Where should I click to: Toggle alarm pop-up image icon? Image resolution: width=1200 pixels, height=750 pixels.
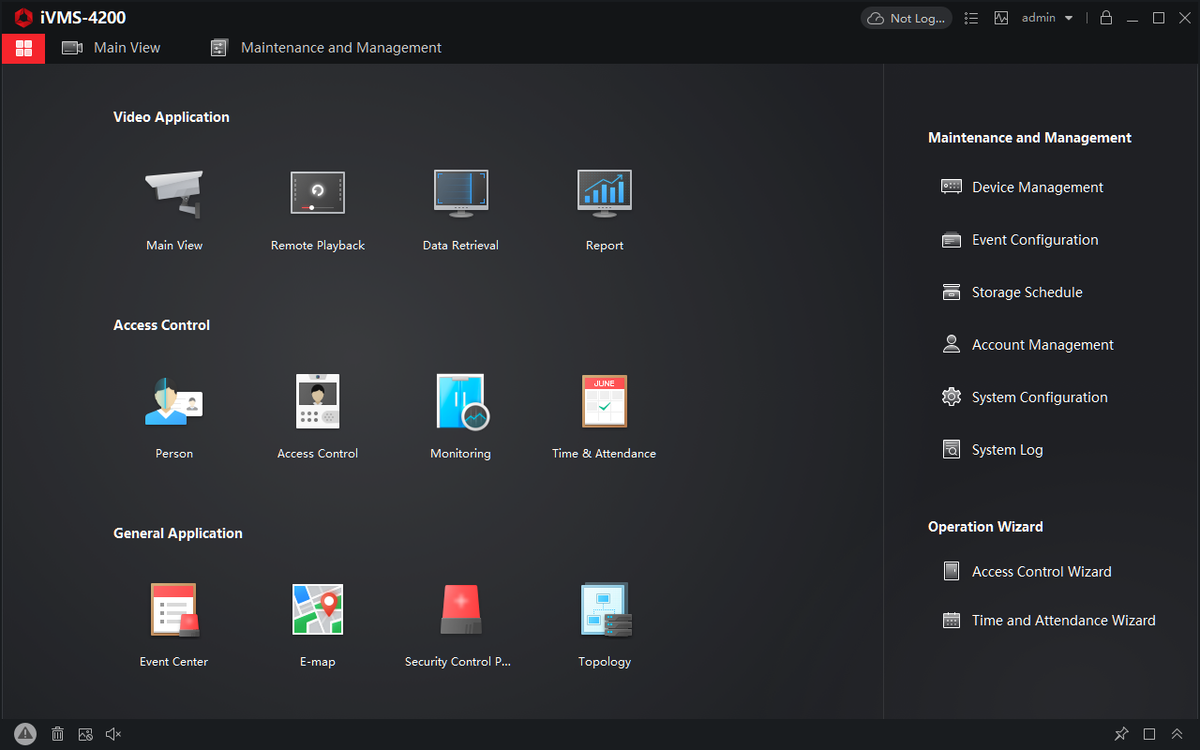point(86,734)
